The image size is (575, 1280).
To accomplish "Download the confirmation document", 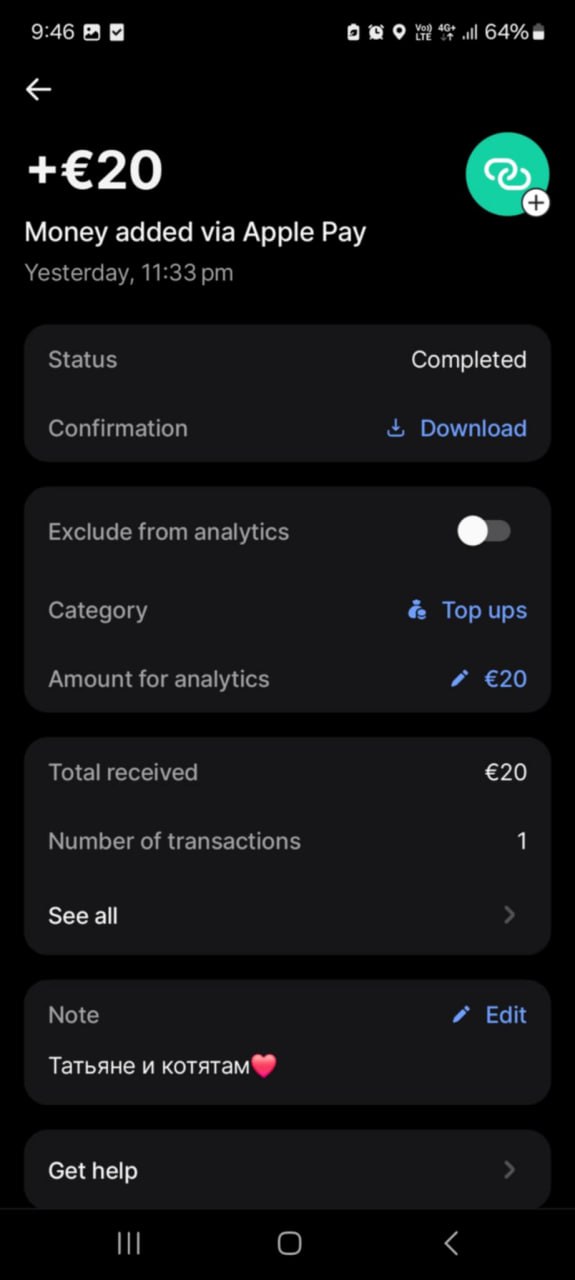I will click(x=457, y=428).
